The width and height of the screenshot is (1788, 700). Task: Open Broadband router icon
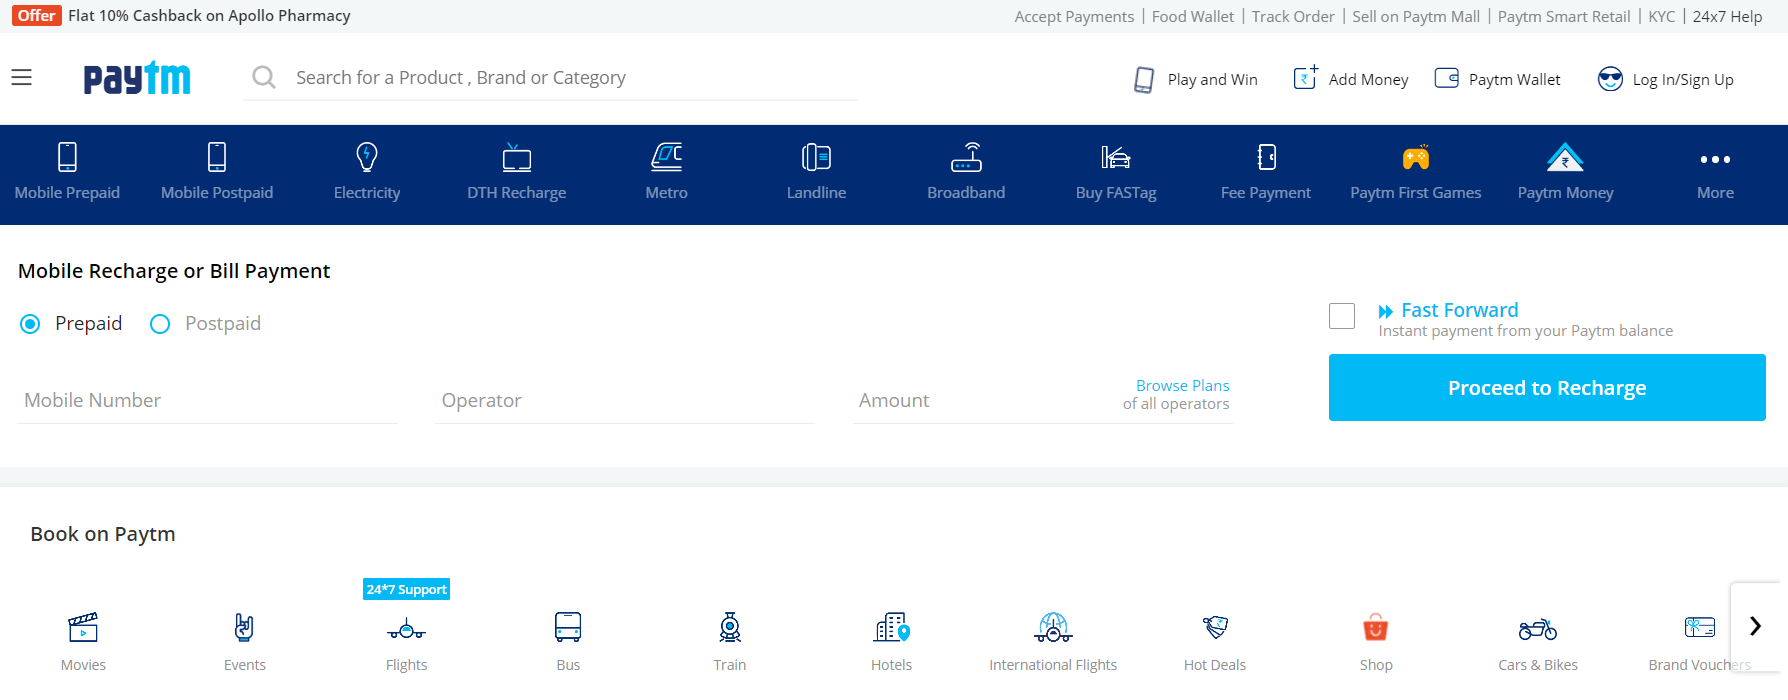click(966, 157)
